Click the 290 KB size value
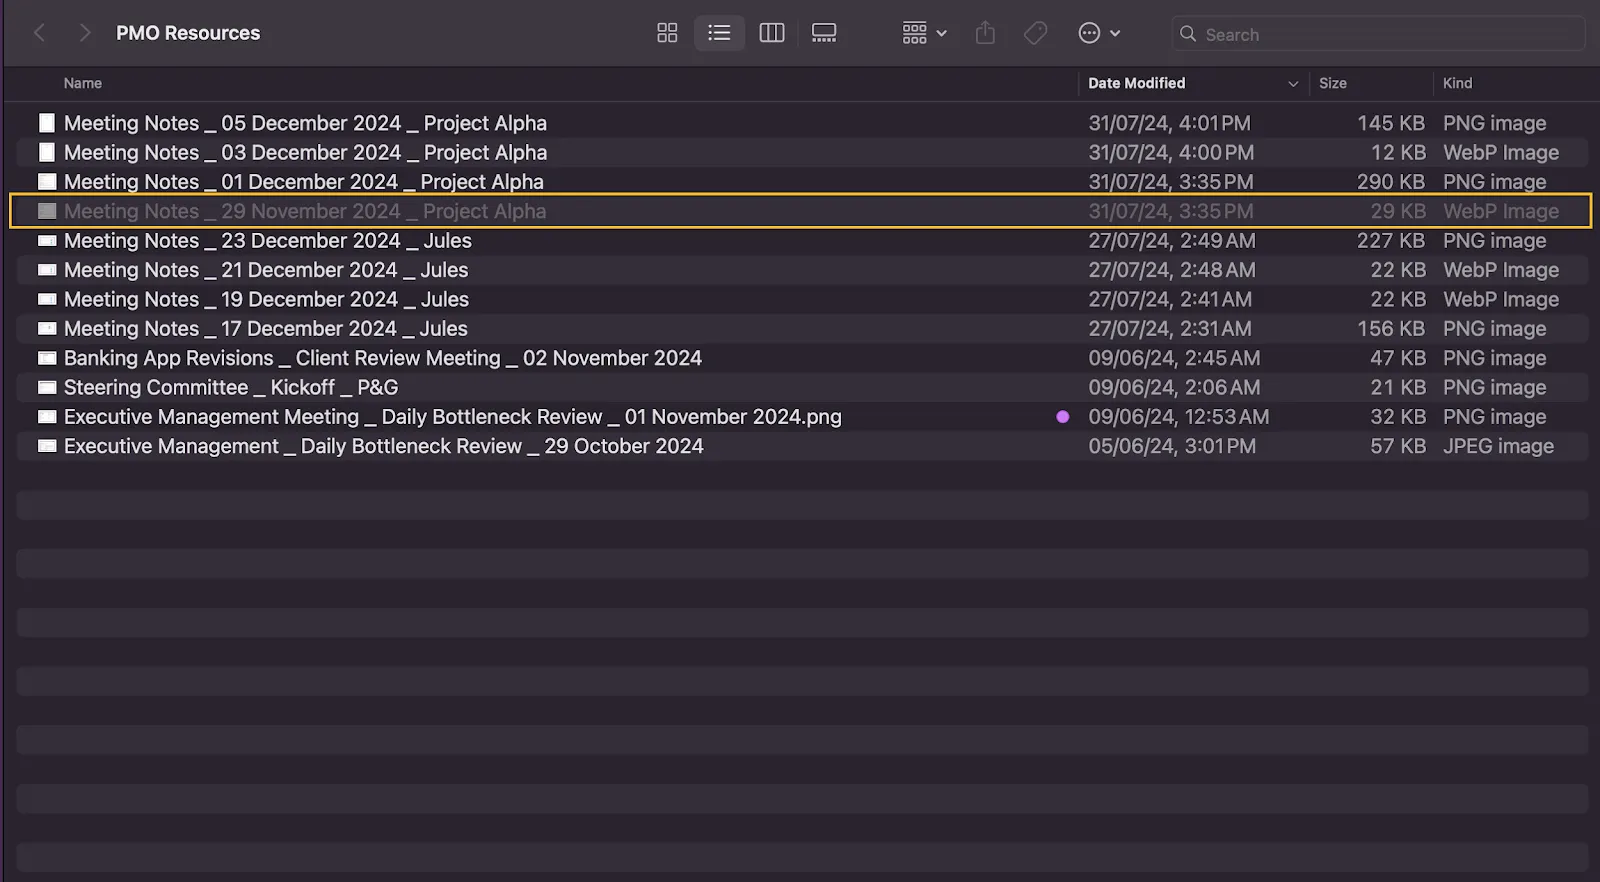The image size is (1600, 882). [x=1391, y=182]
